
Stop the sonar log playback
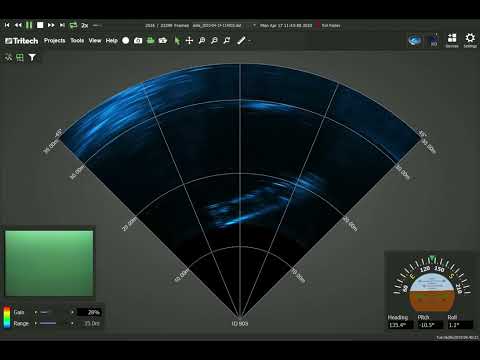[40, 25]
